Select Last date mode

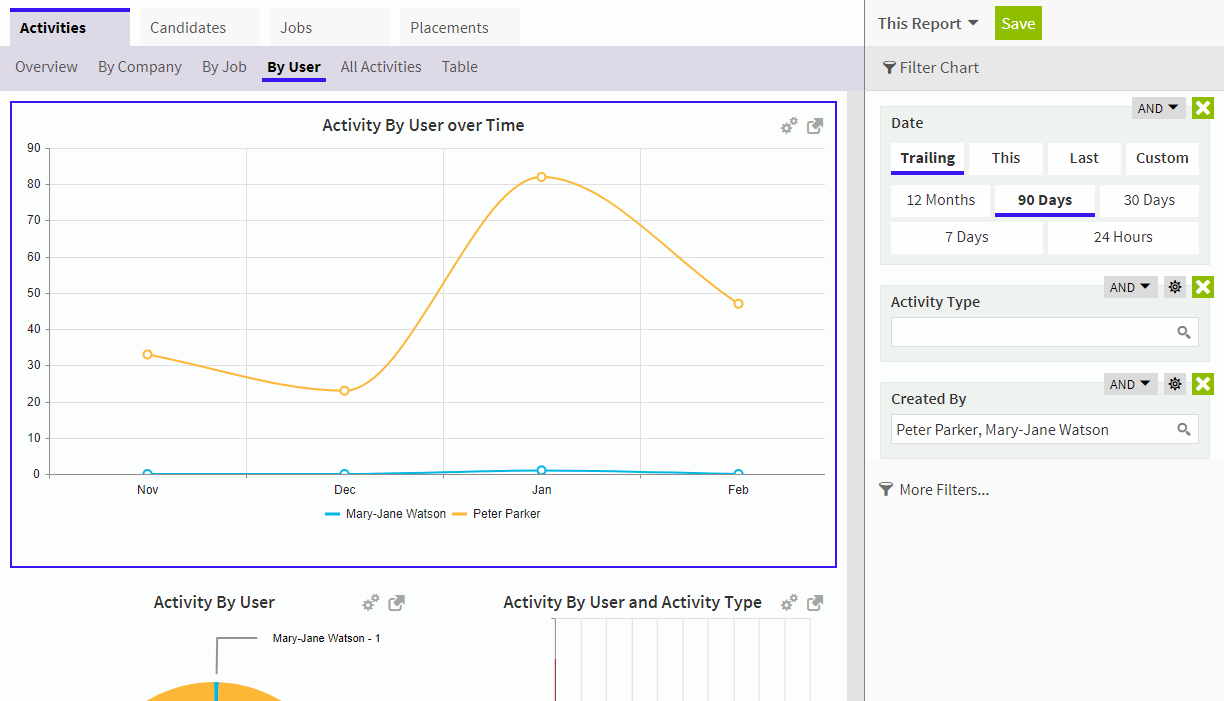click(1084, 159)
